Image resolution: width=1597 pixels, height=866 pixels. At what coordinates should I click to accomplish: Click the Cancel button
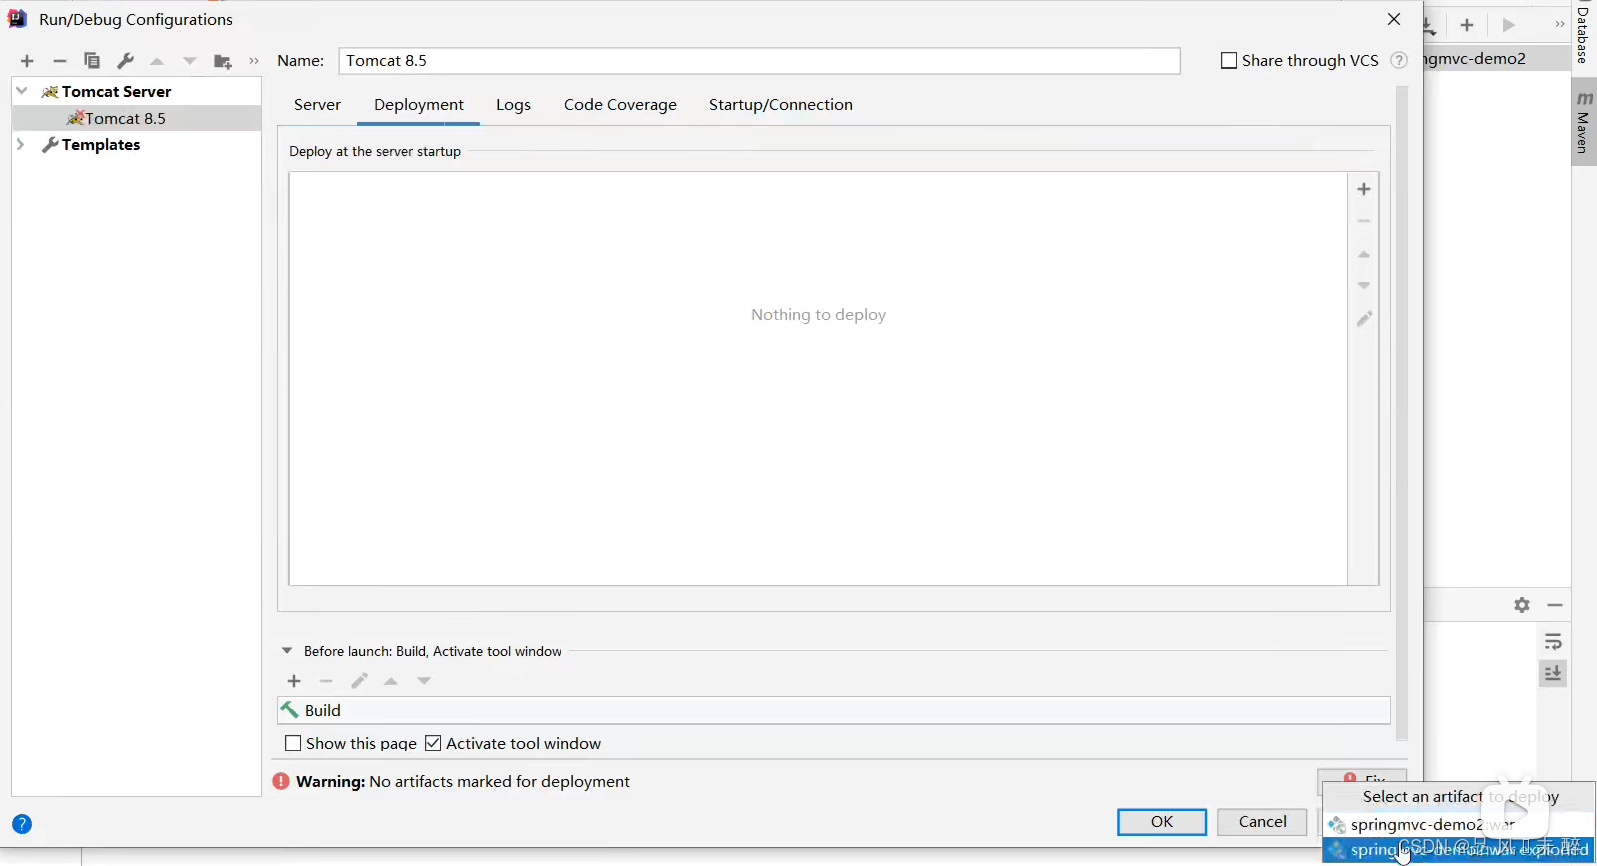[1263, 822]
